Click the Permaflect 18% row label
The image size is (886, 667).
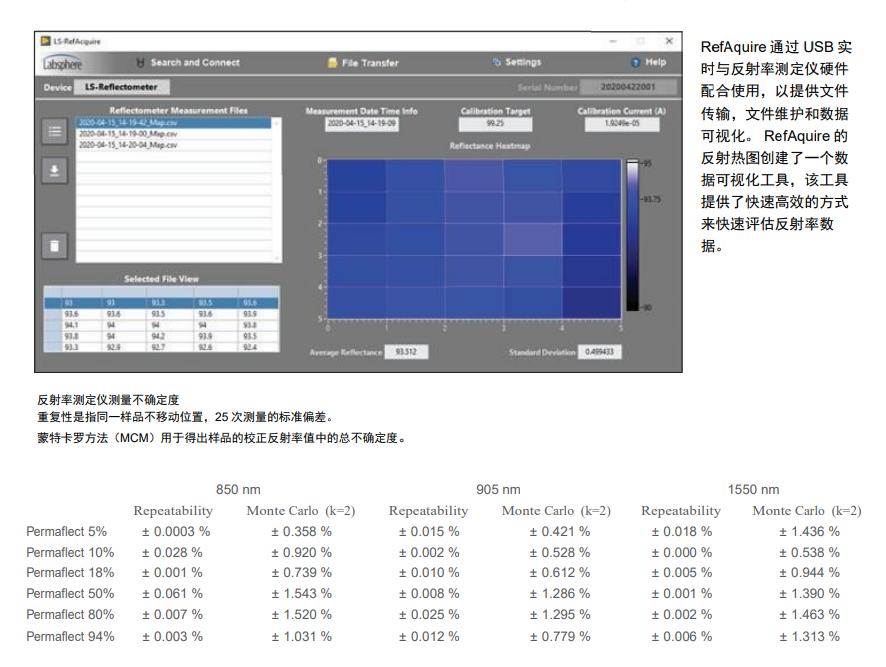70,573
